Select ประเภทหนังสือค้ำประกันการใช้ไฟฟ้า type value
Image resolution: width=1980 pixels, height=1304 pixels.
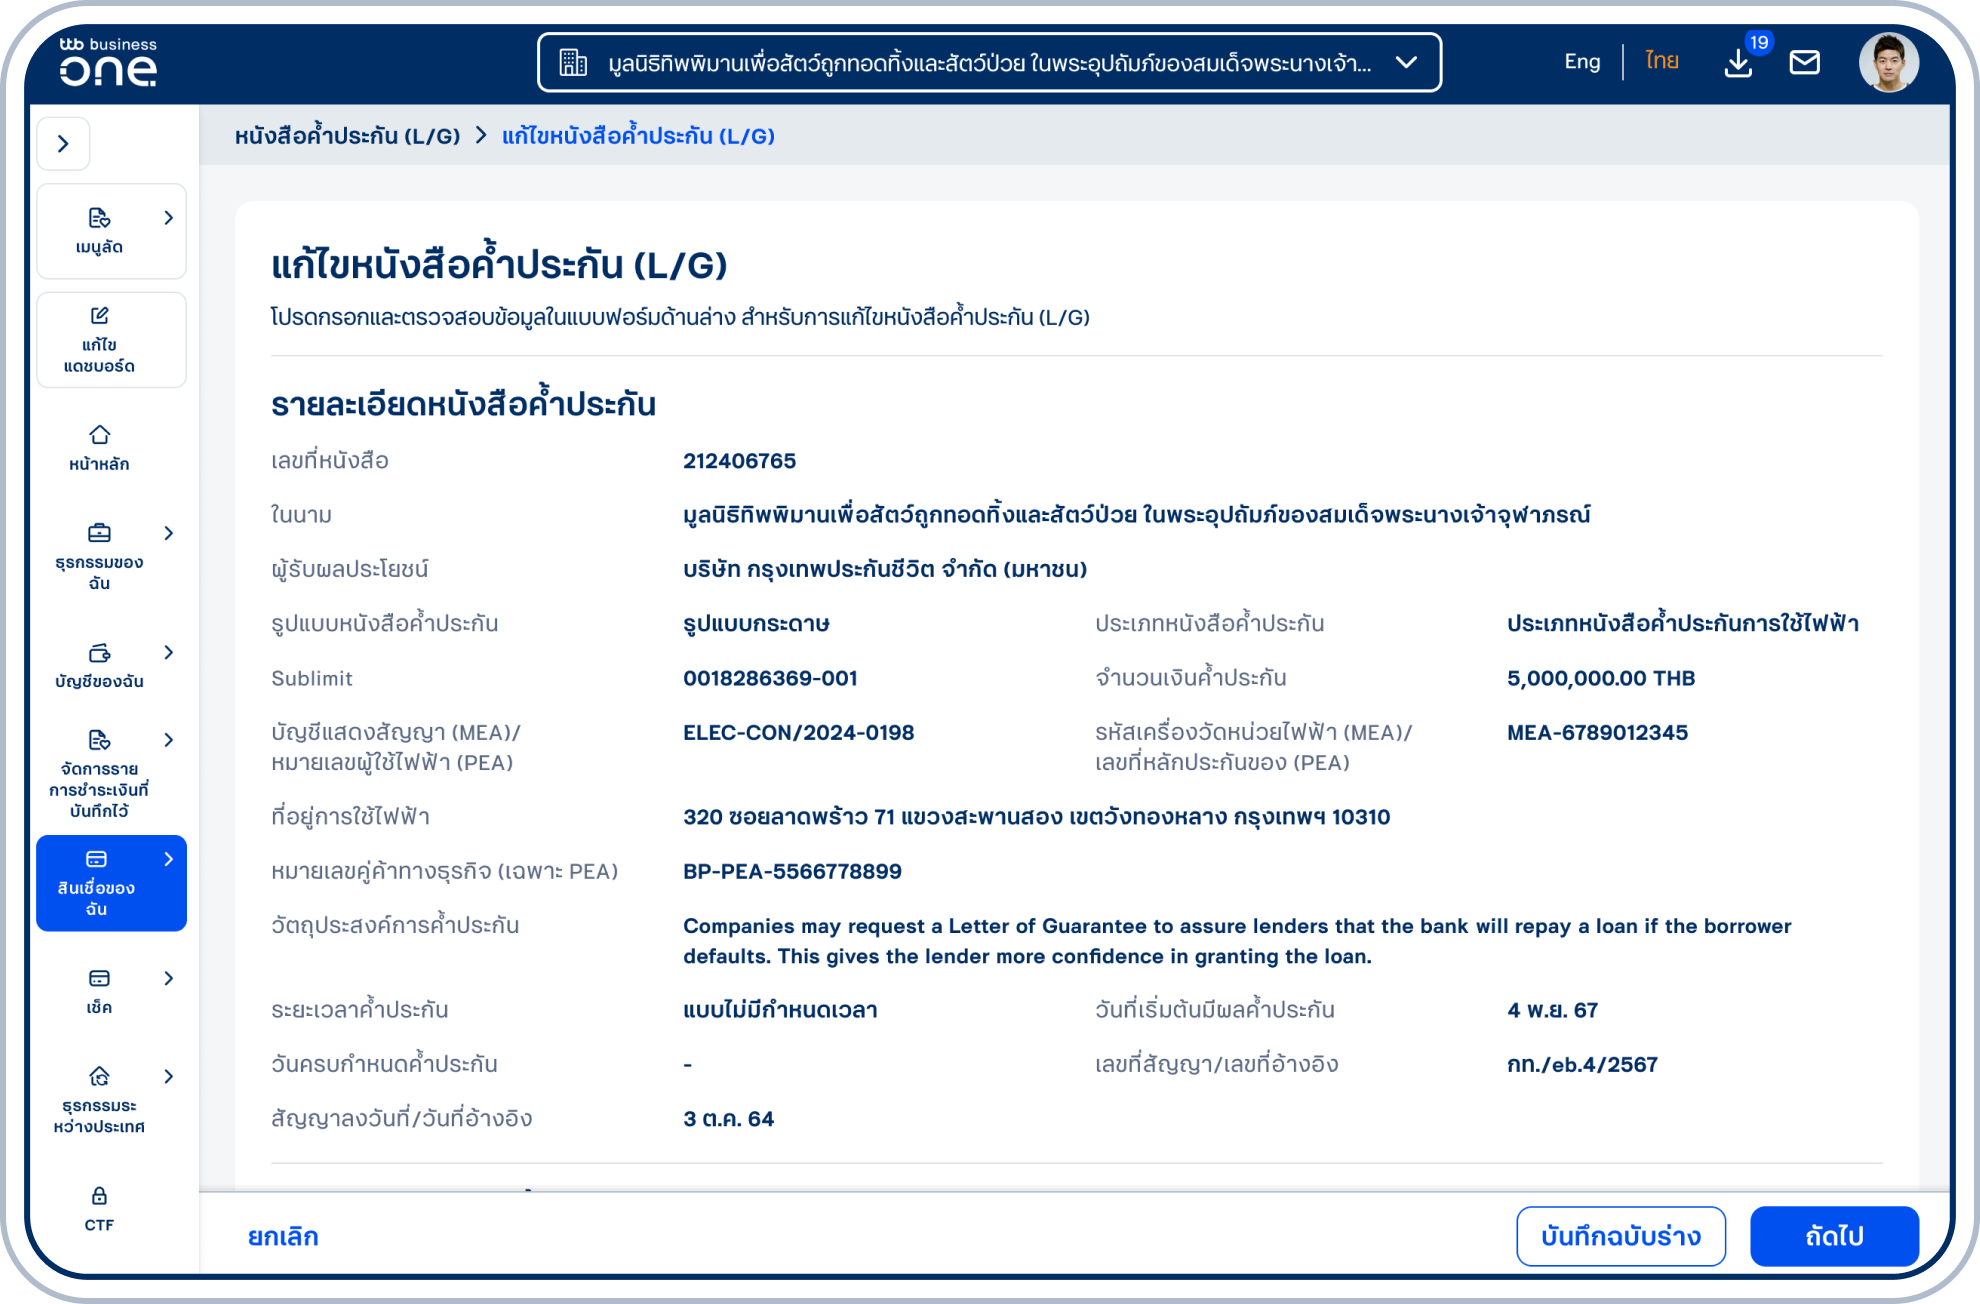(1682, 622)
